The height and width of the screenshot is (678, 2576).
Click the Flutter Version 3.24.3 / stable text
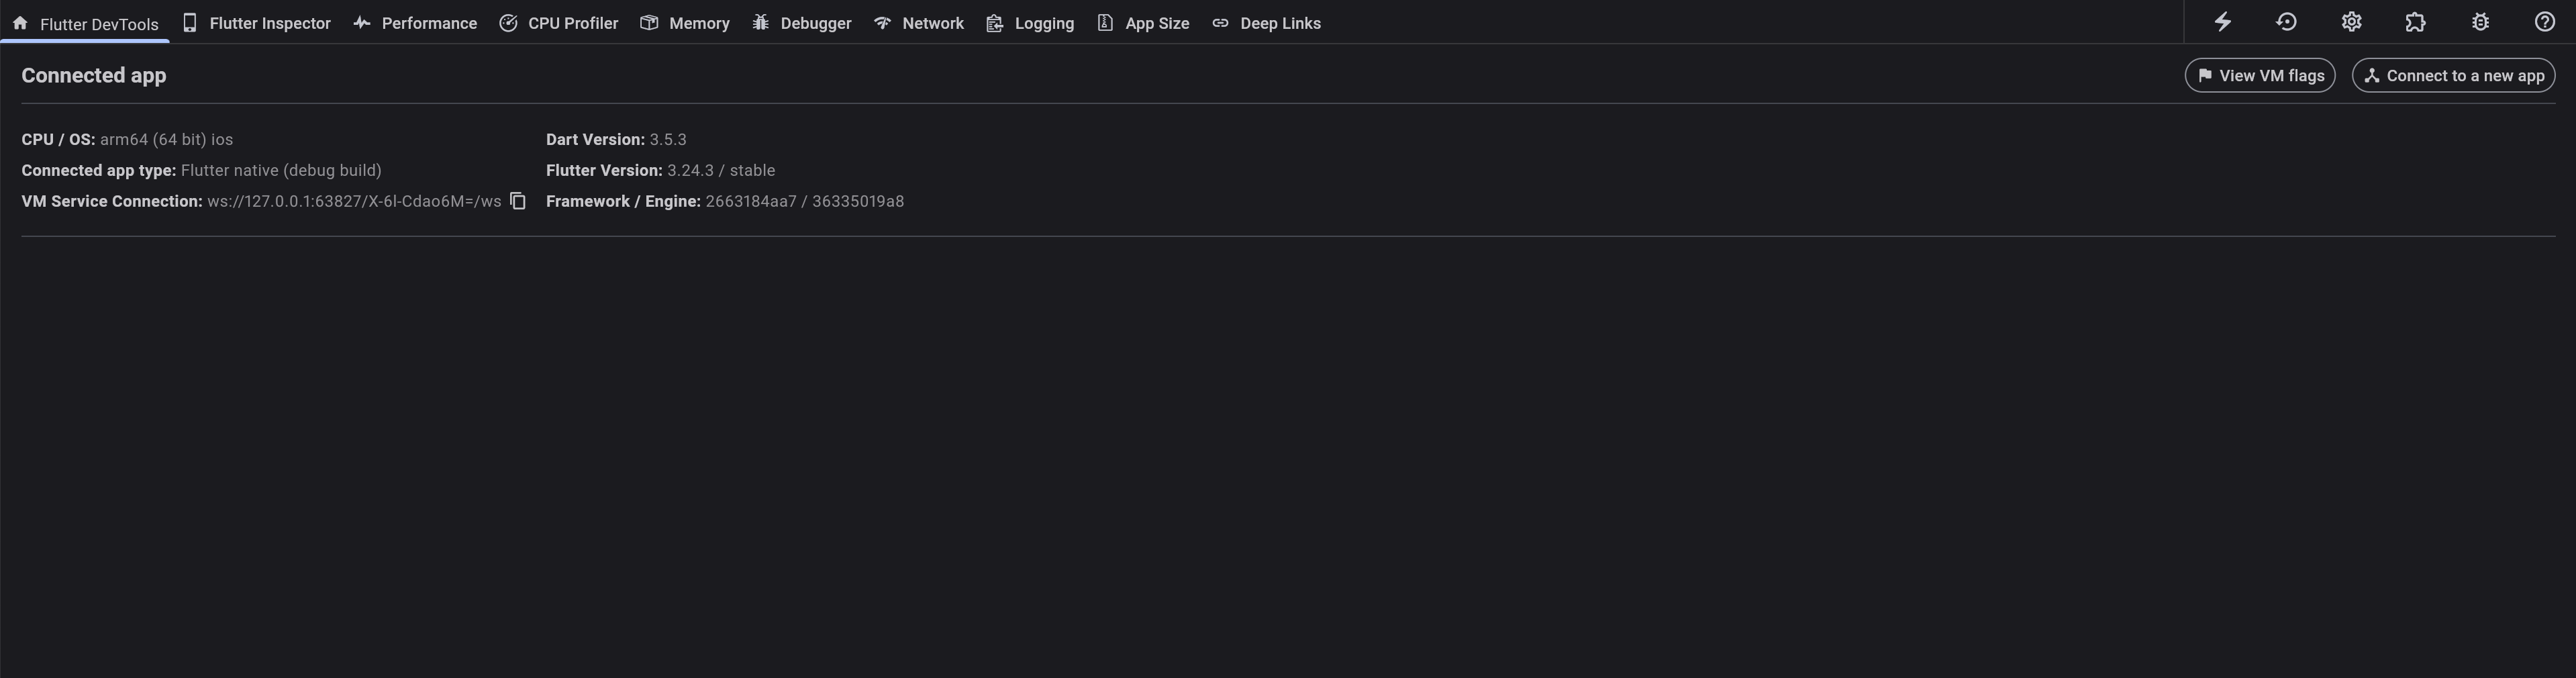[721, 170]
